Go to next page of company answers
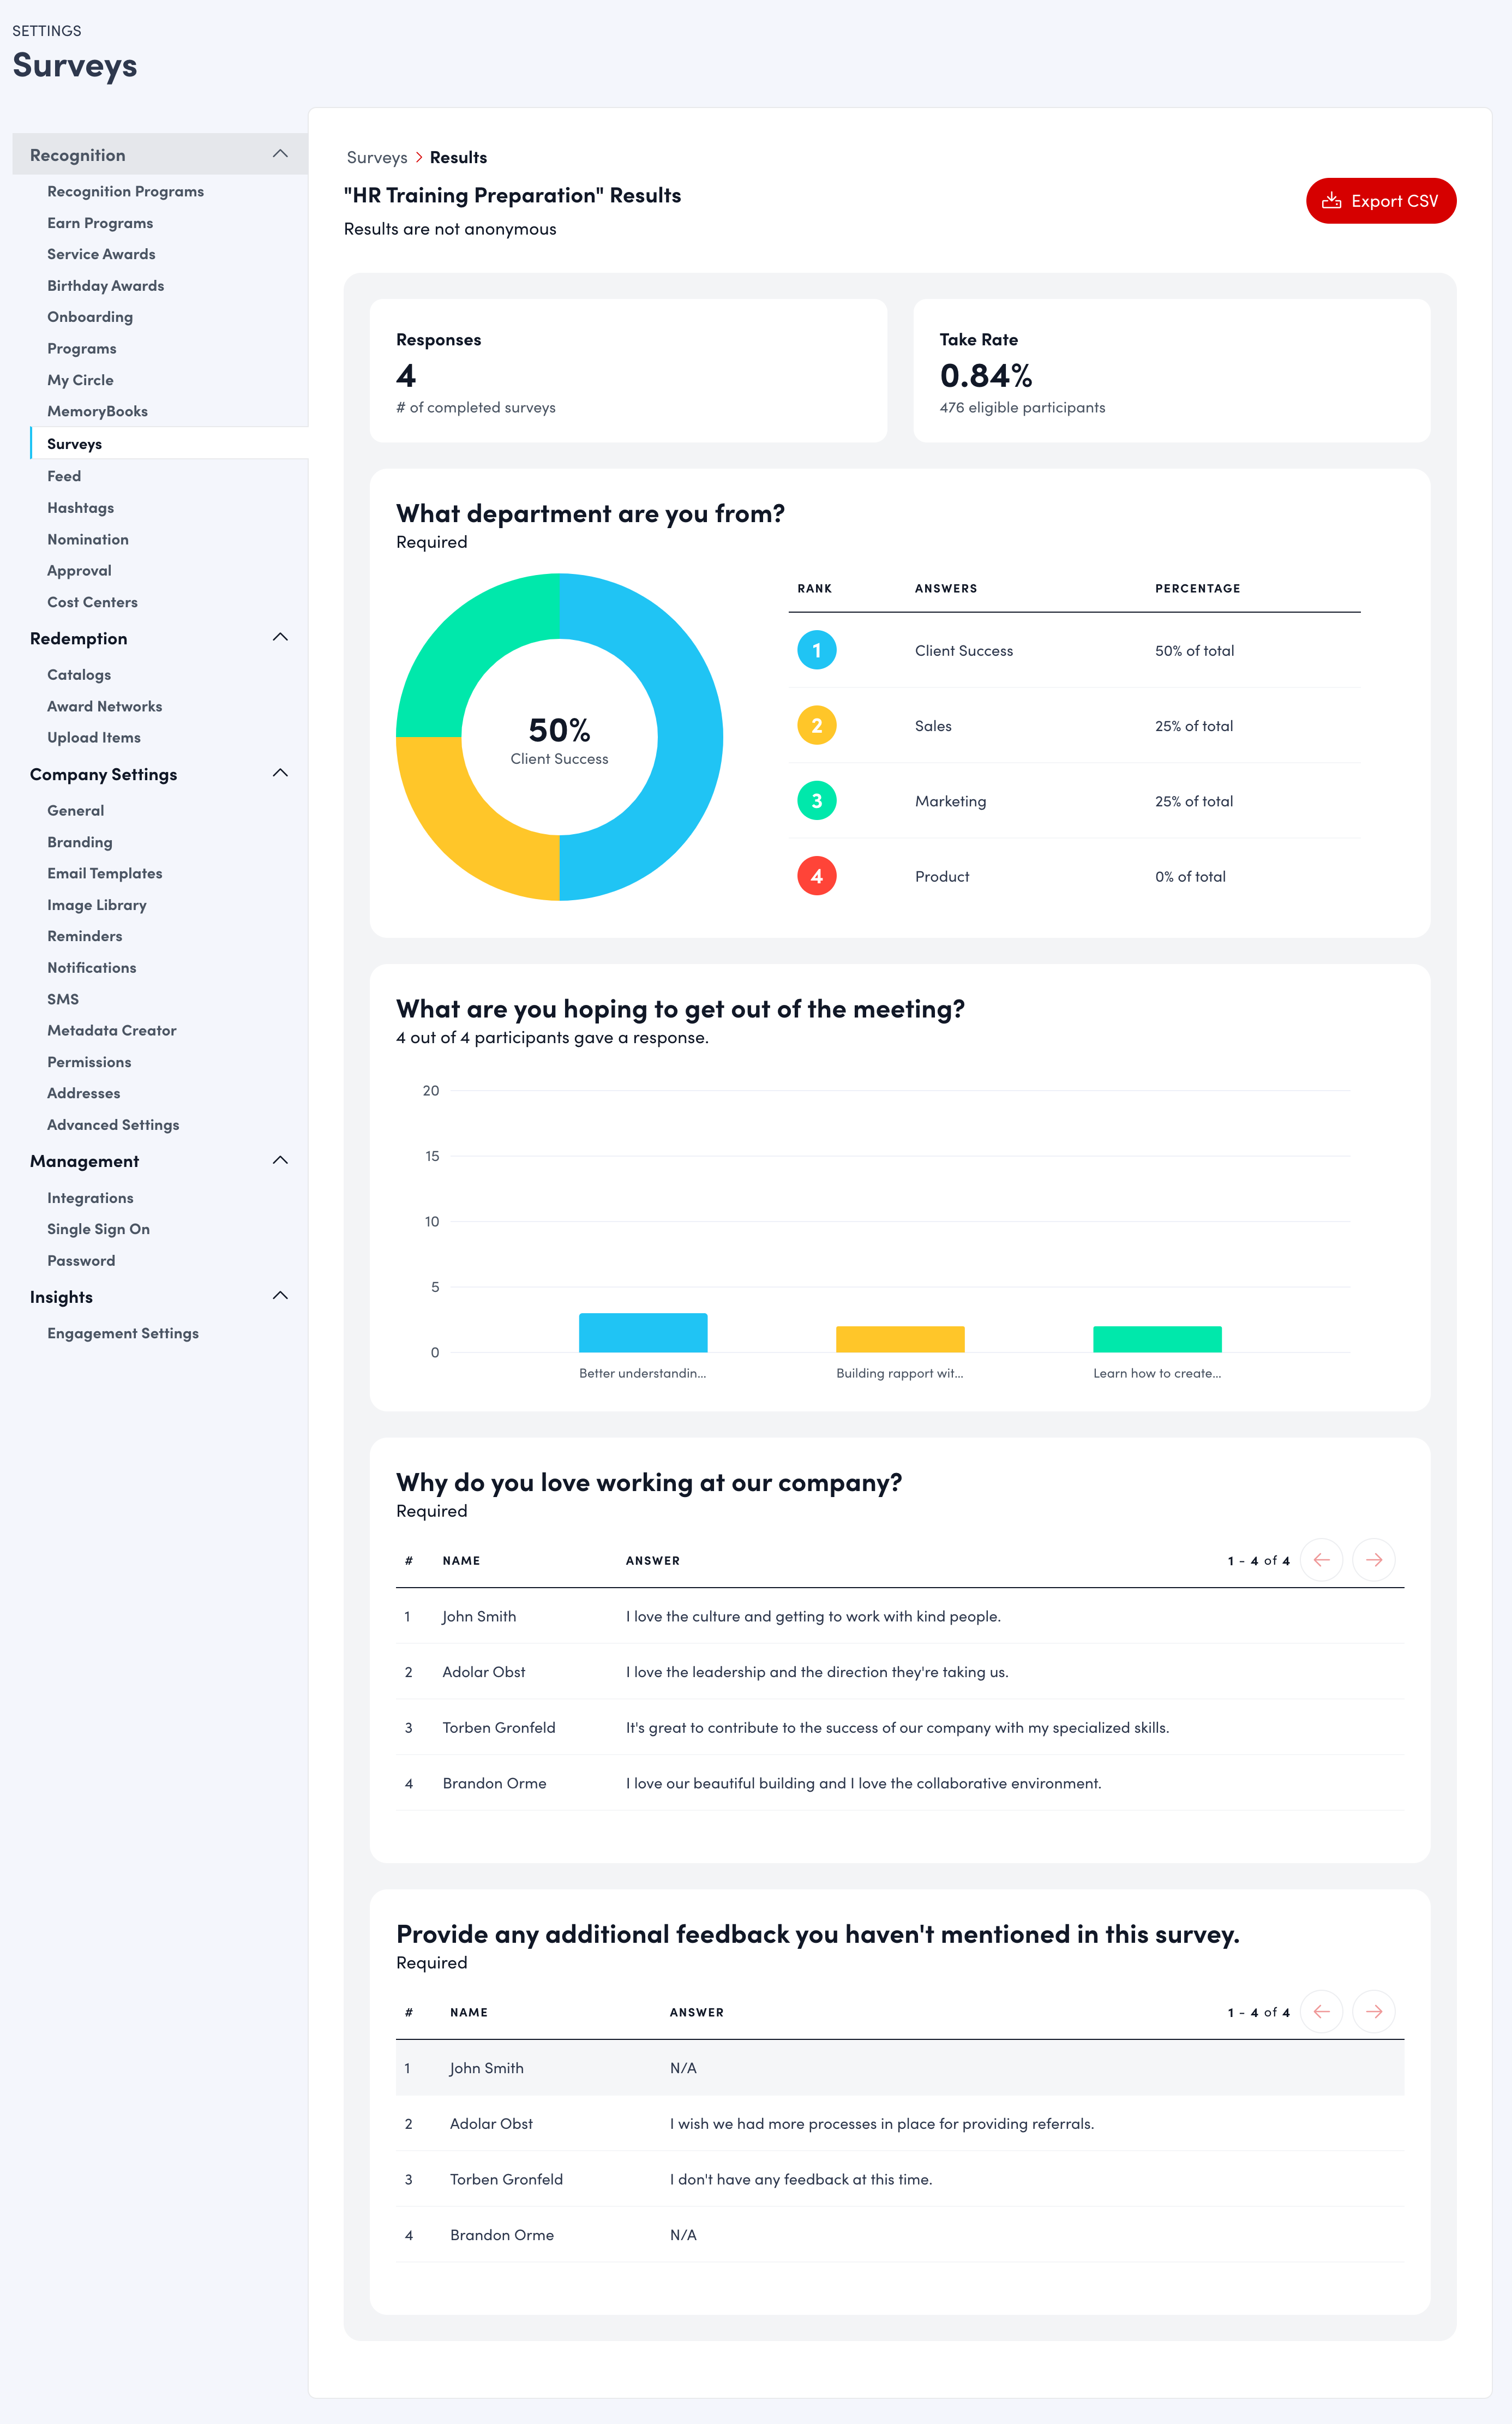Viewport: 1512px width, 2424px height. click(1373, 1560)
